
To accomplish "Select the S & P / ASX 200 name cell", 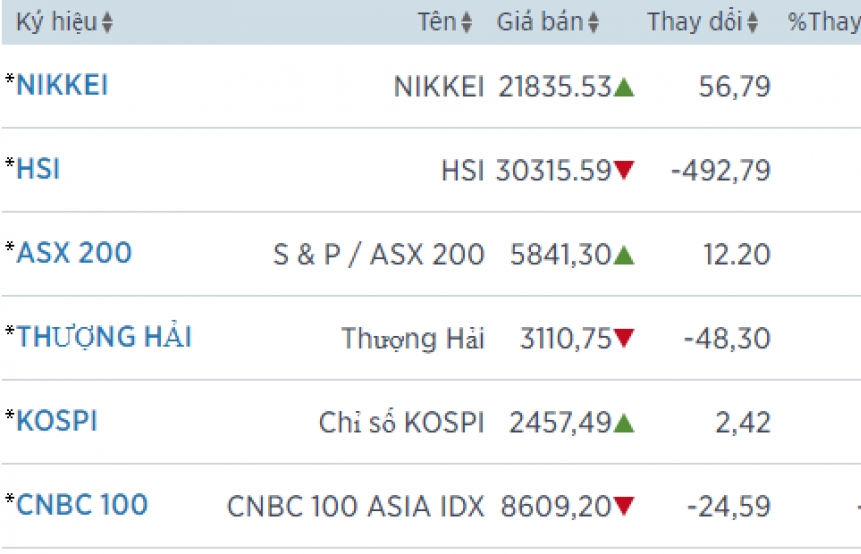I will click(379, 255).
